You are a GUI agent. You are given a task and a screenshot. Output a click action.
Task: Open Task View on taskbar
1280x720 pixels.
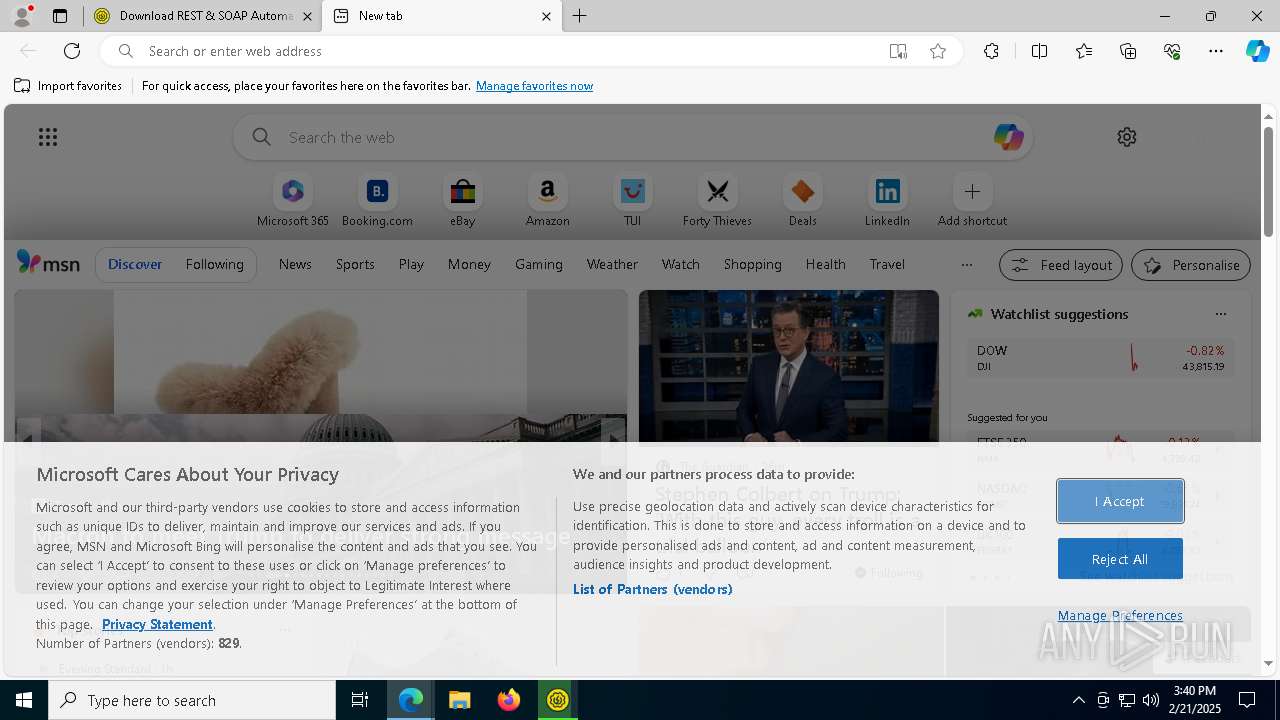point(360,700)
